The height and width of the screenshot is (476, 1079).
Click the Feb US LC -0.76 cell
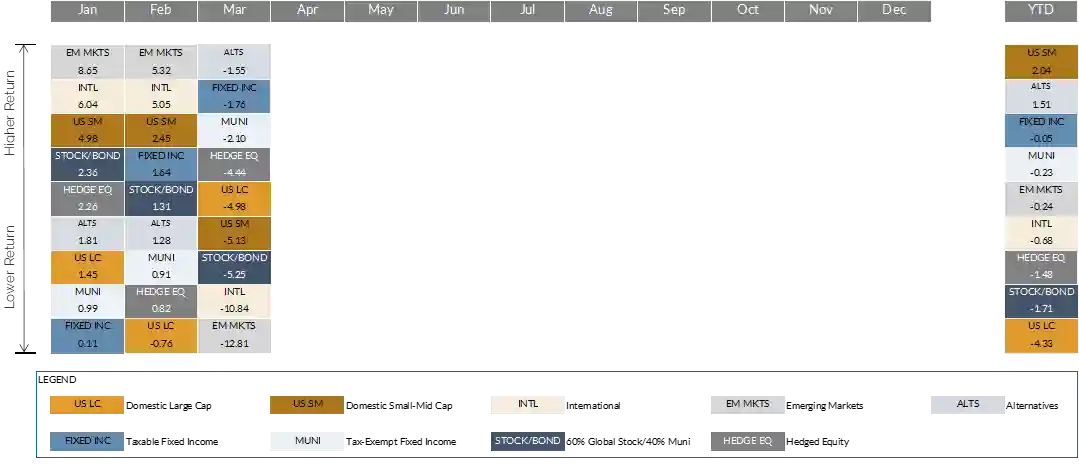click(161, 336)
